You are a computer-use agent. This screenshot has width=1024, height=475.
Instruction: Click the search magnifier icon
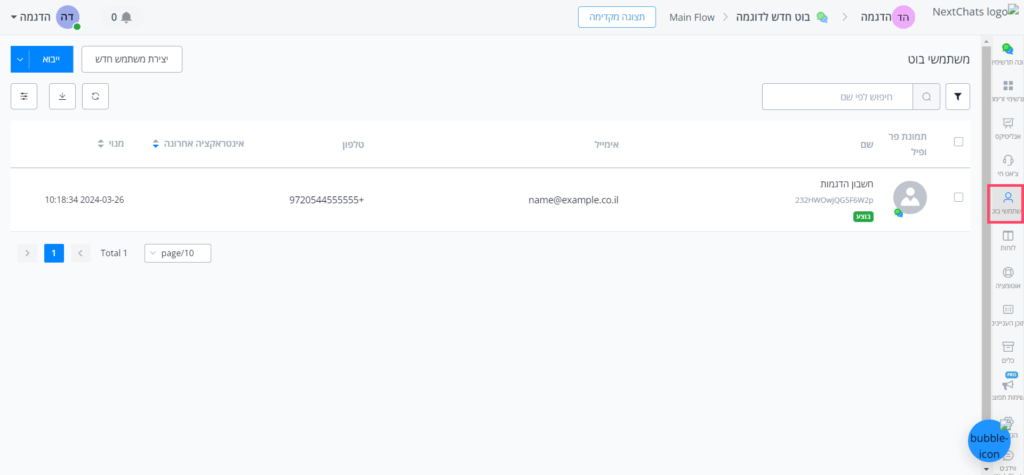tap(927, 97)
